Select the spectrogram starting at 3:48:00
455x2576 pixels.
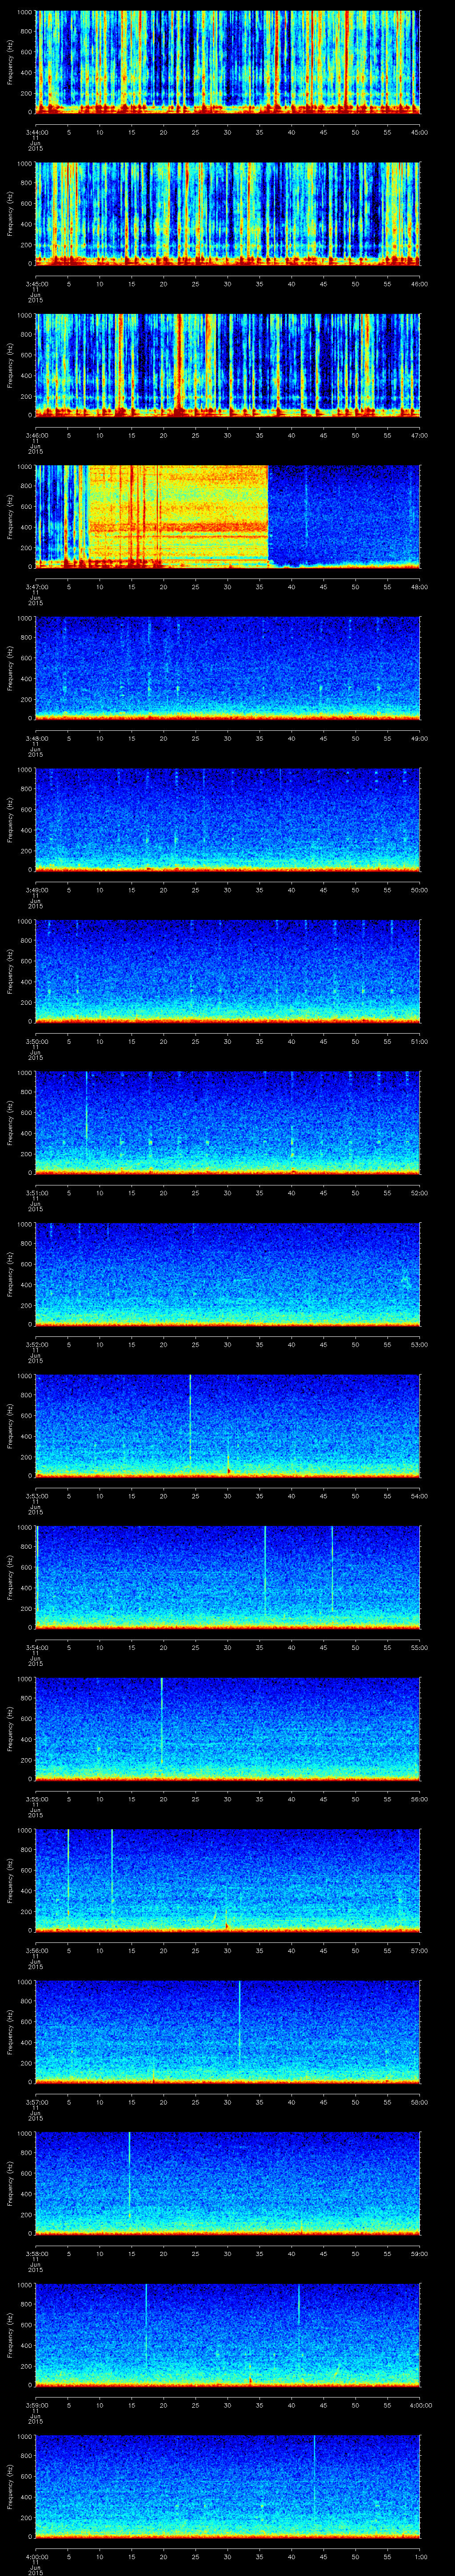(x=228, y=668)
